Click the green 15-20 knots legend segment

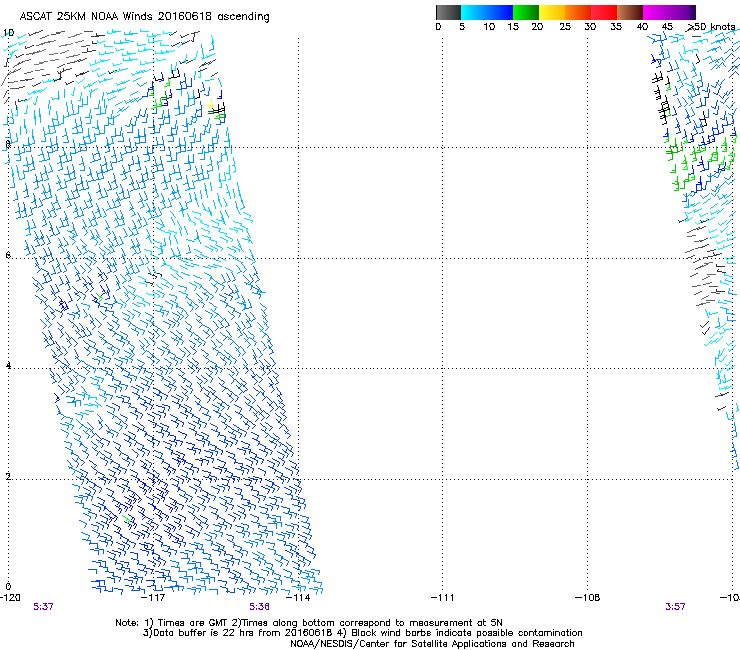click(x=526, y=12)
